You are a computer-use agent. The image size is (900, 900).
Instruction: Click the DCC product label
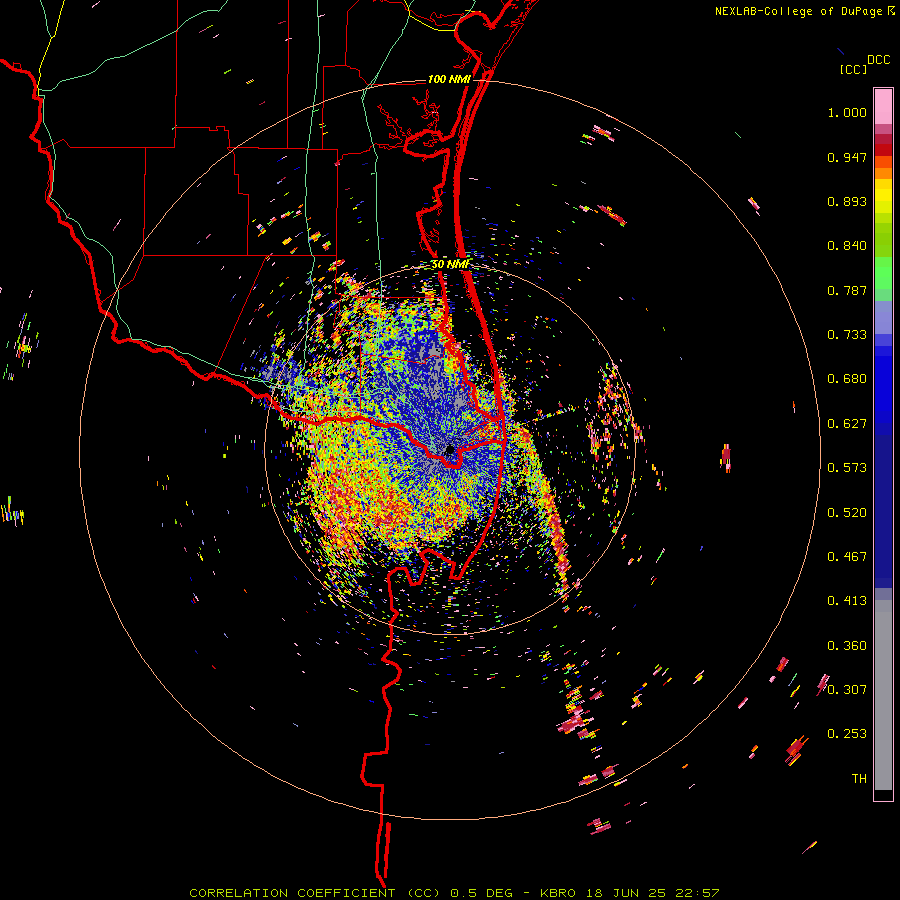(x=878, y=60)
